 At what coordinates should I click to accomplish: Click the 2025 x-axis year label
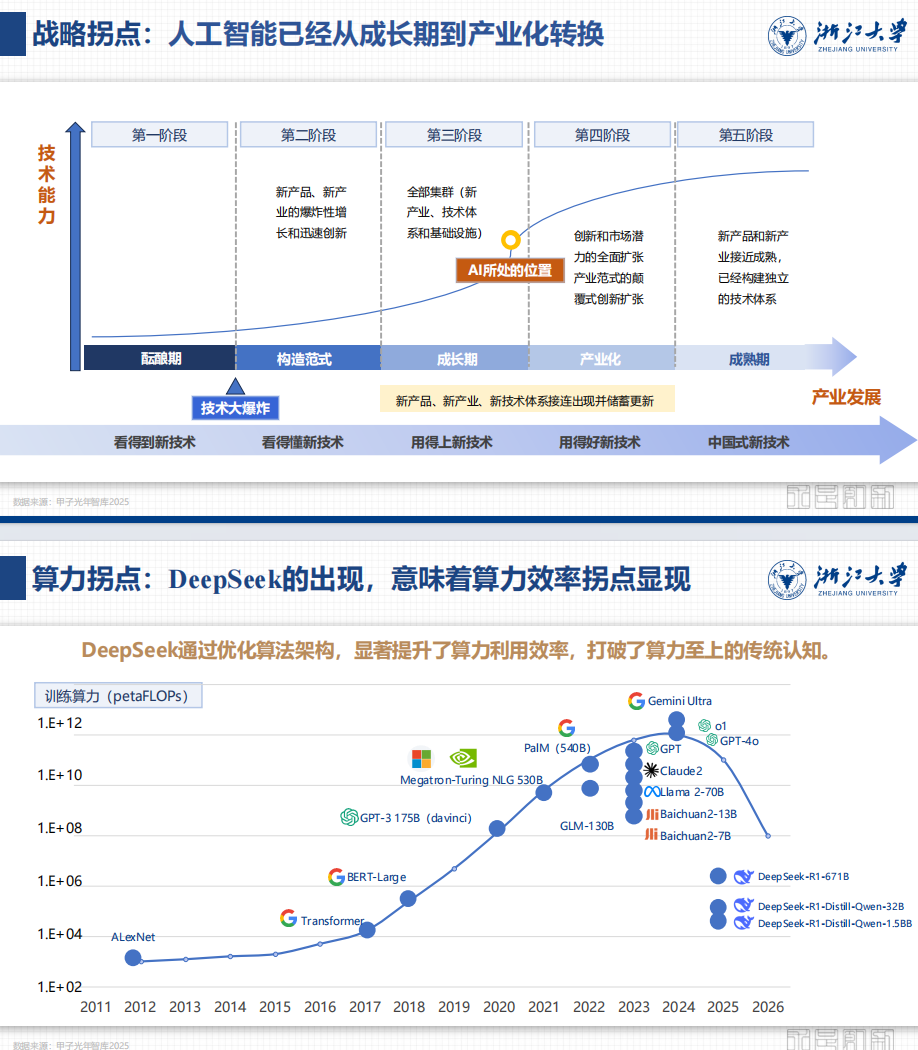pyautogui.click(x=723, y=1007)
